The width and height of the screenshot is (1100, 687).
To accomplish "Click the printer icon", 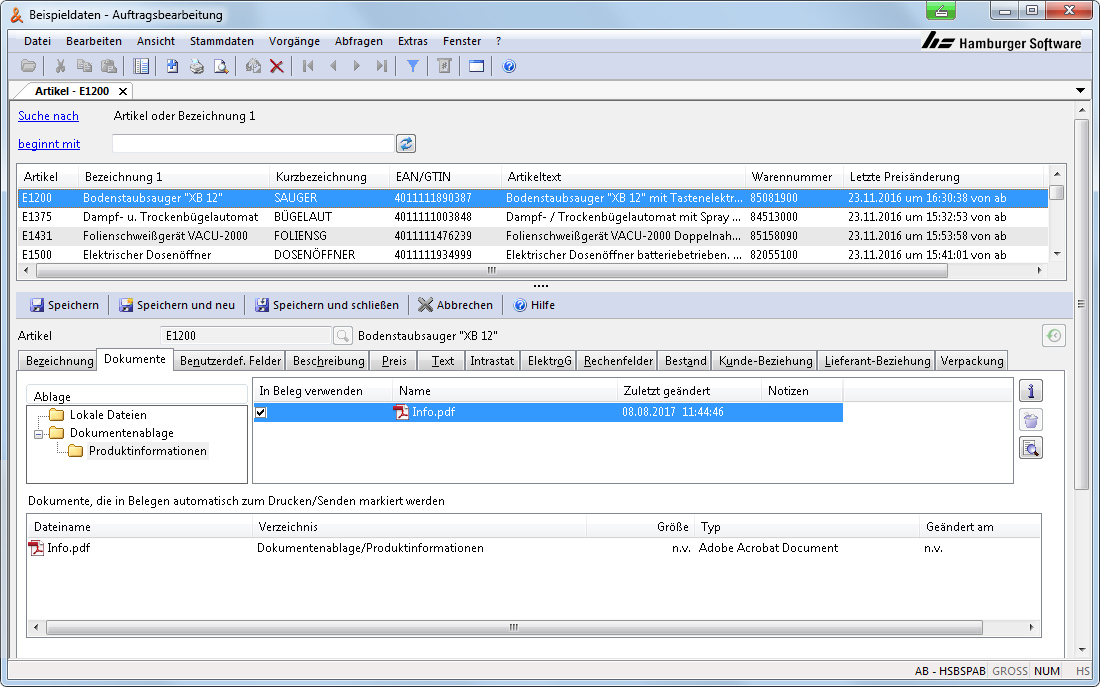I will tap(196, 67).
